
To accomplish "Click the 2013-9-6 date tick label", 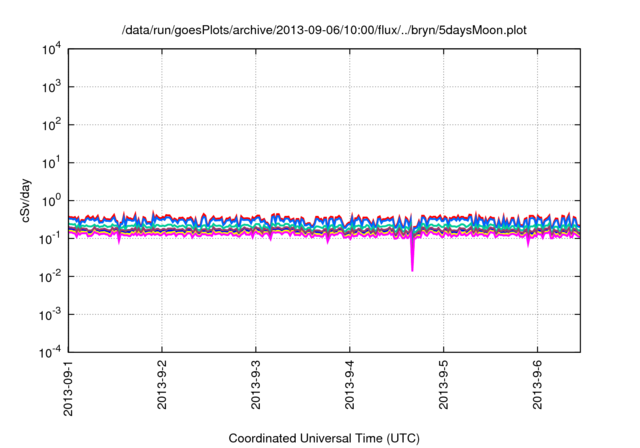I will pyautogui.click(x=538, y=385).
